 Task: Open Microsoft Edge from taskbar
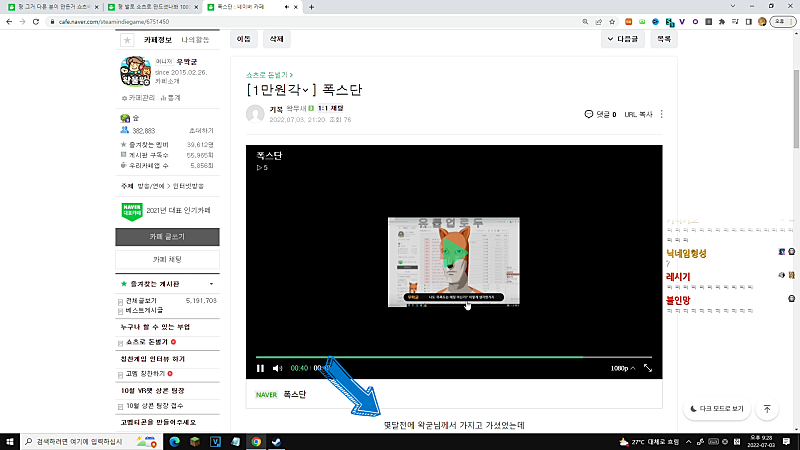(x=174, y=442)
